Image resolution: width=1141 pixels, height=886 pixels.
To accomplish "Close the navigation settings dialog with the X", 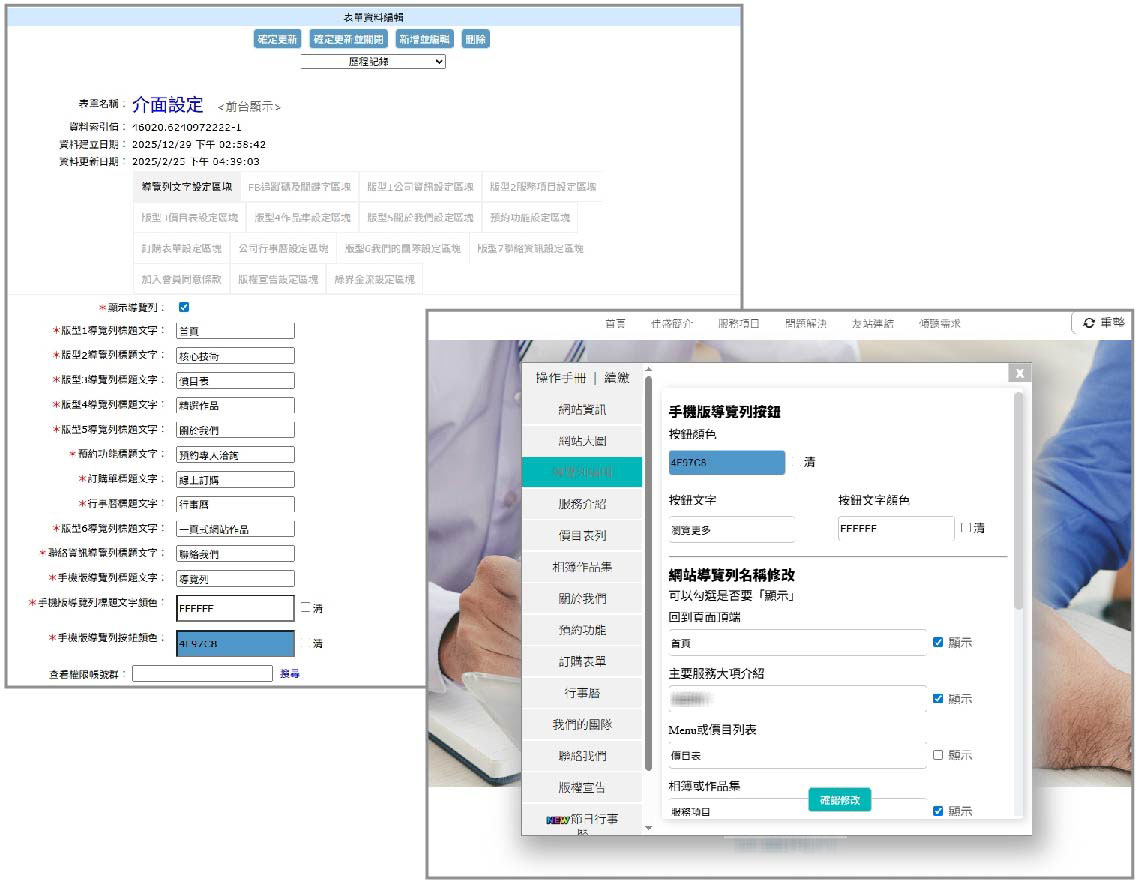I will (x=1019, y=373).
